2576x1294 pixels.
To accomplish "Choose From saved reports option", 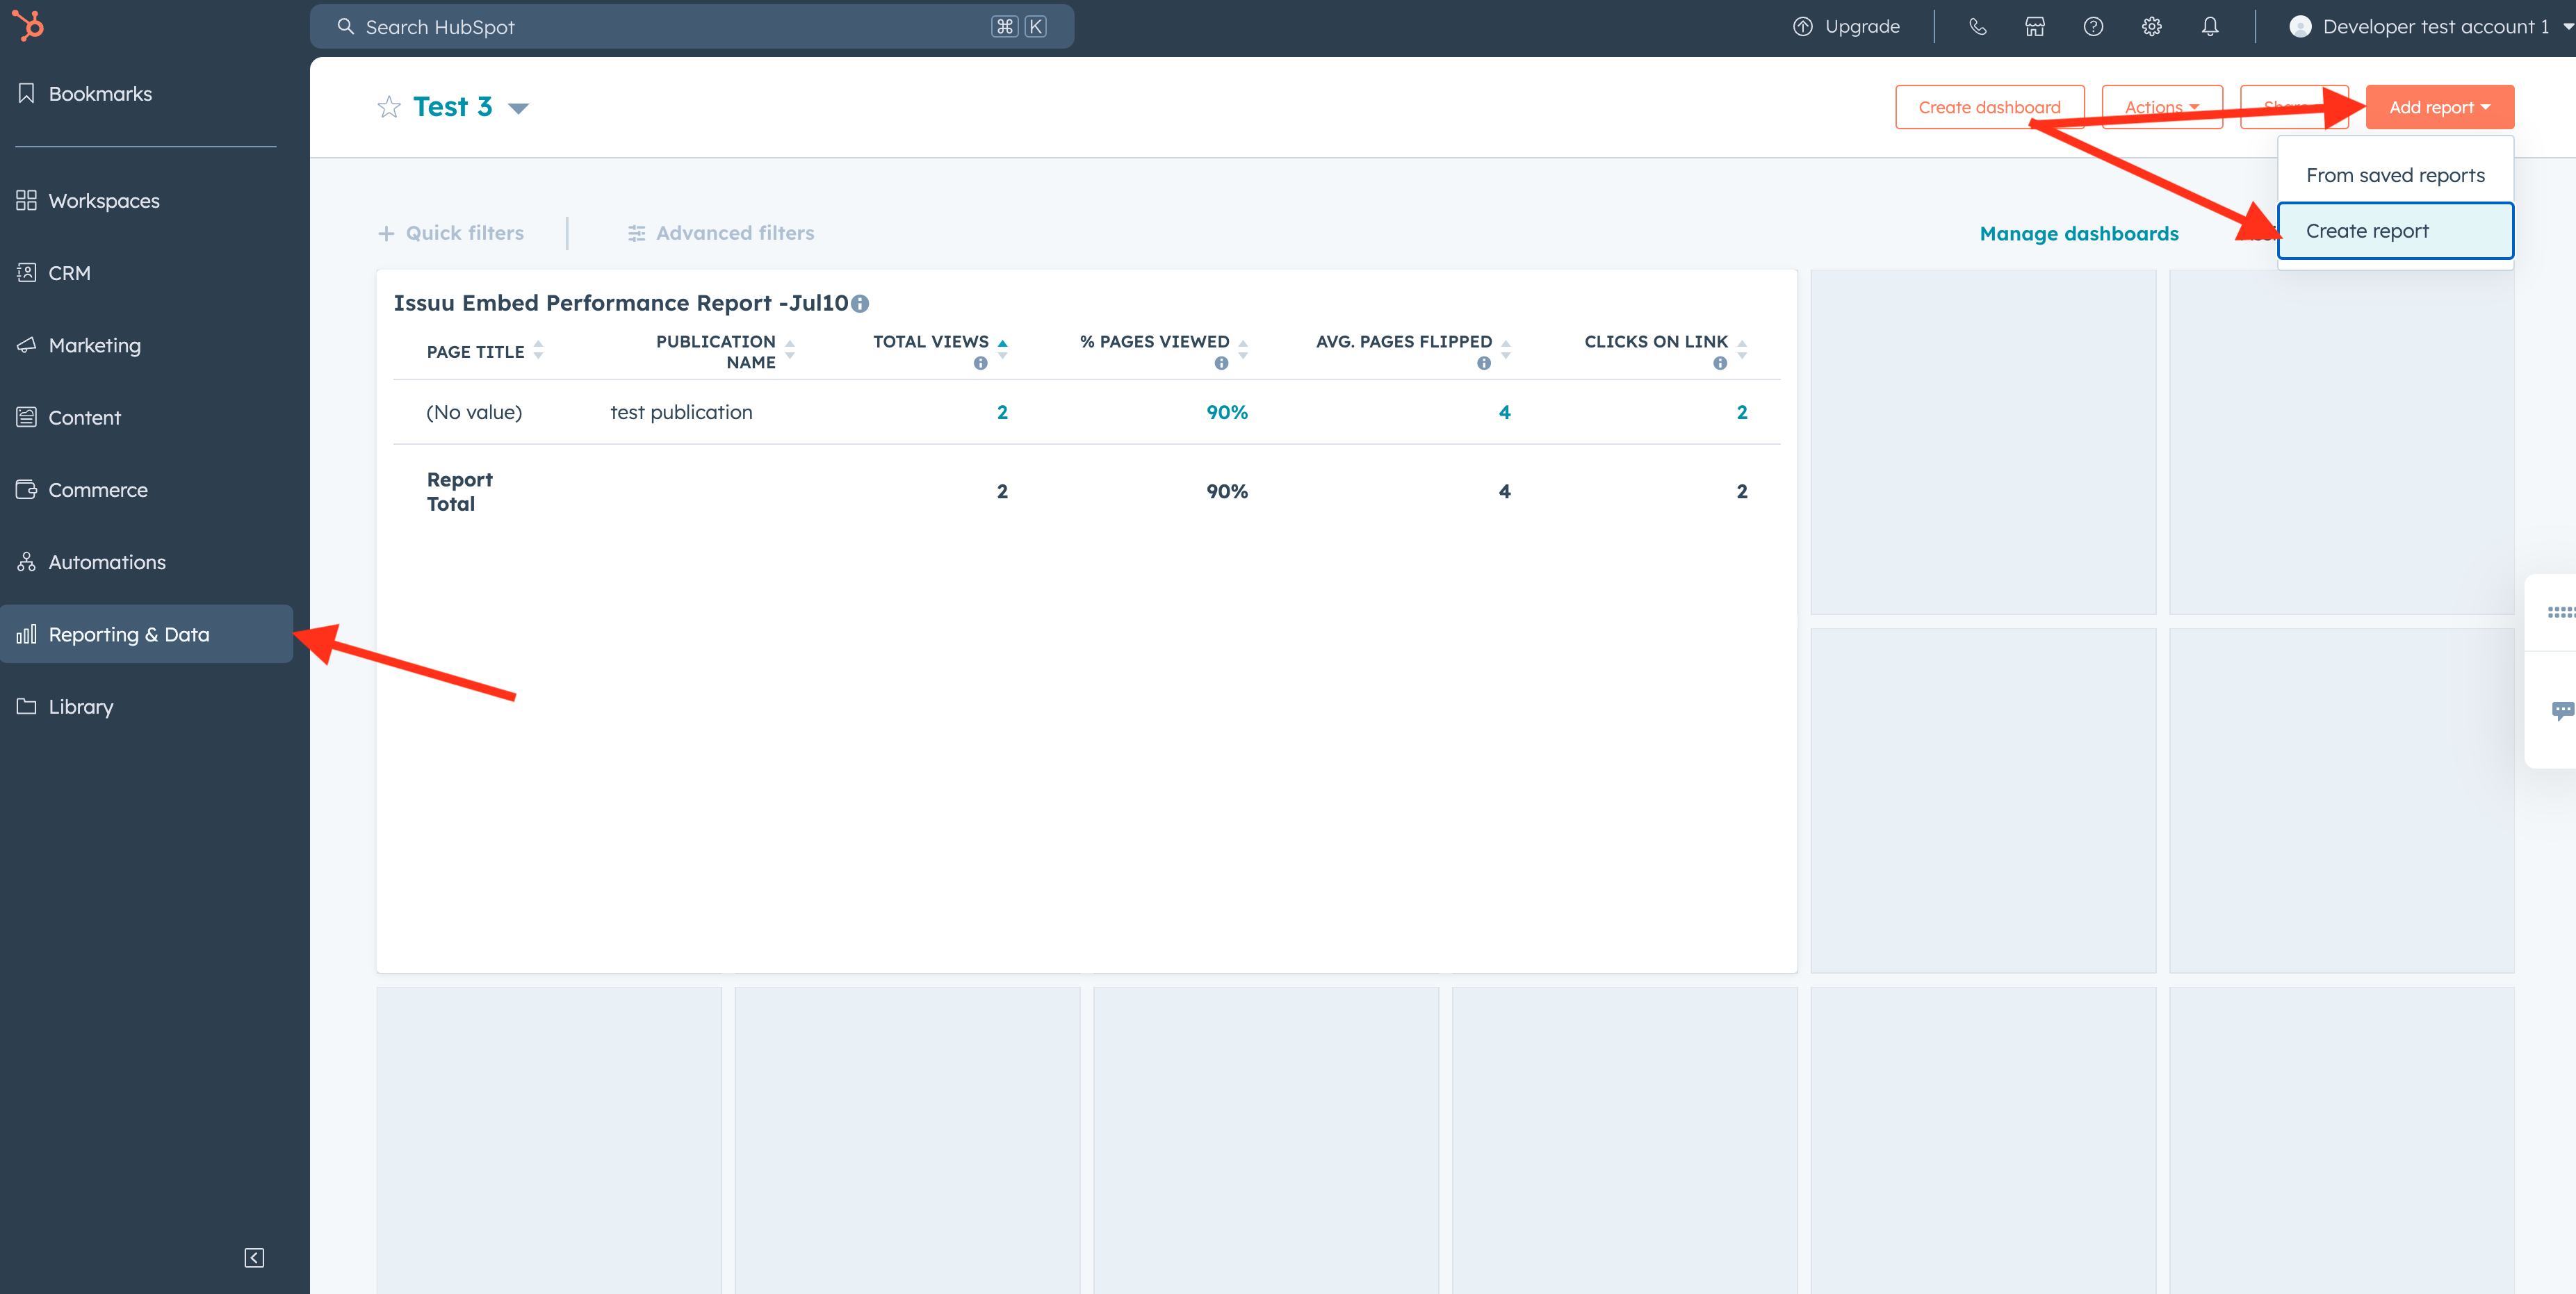I will pyautogui.click(x=2395, y=175).
